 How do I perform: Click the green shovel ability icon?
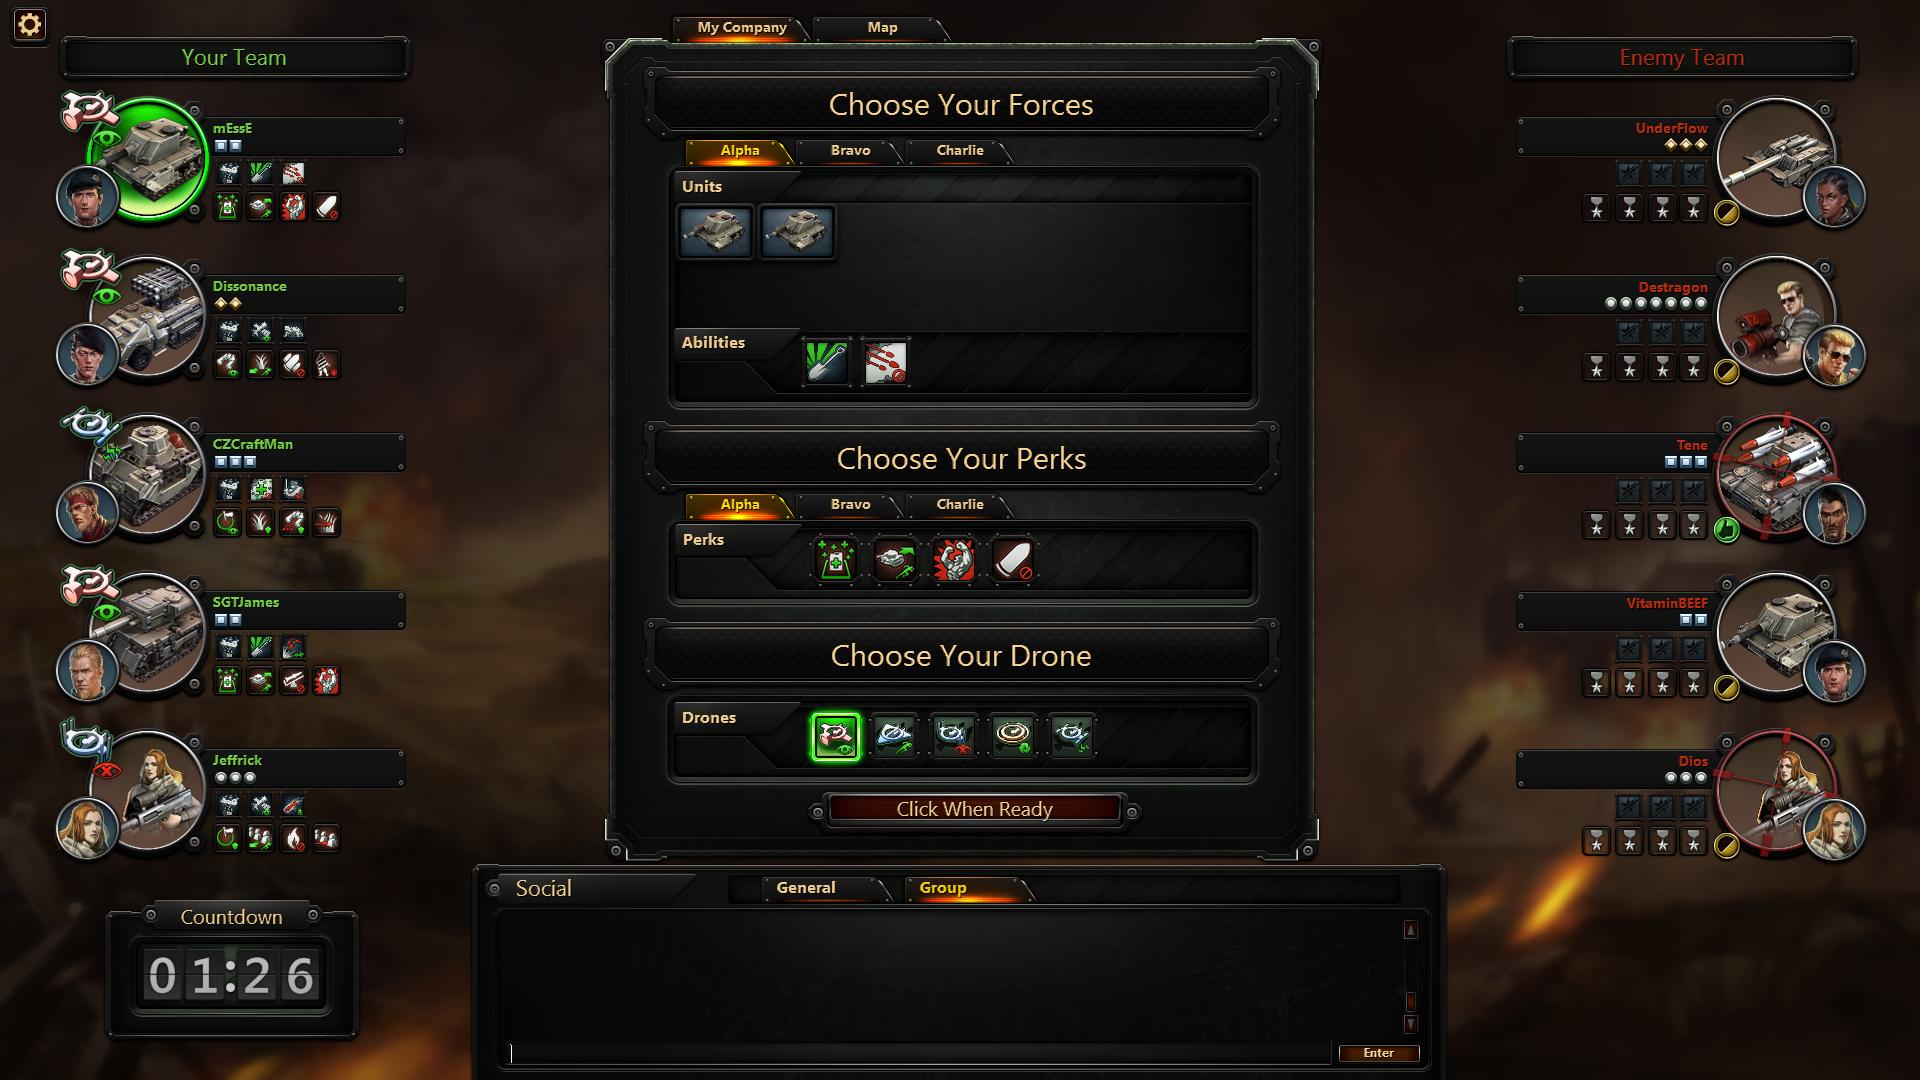click(826, 362)
